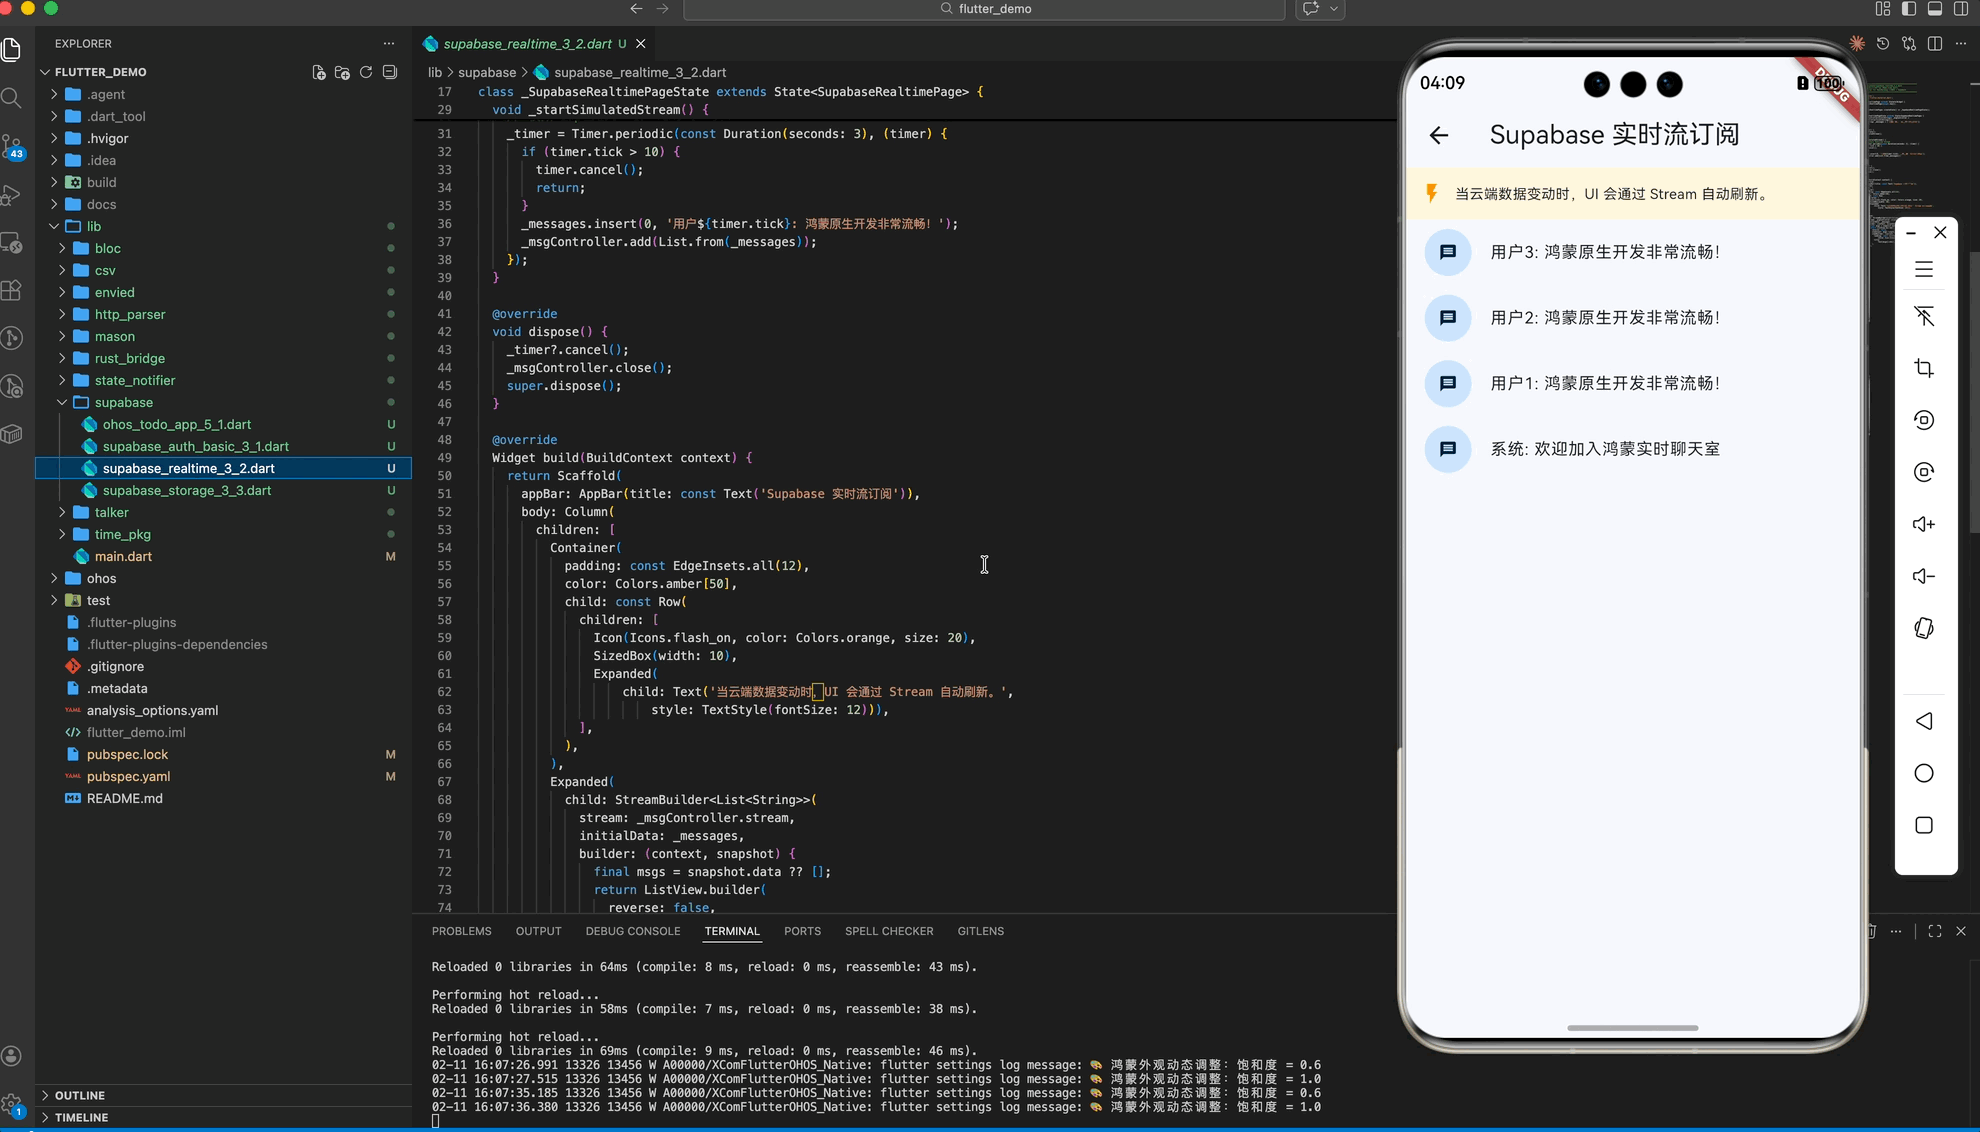Expand the OUTLINE section
Screen dimensions: 1980x1132
tap(80, 1095)
